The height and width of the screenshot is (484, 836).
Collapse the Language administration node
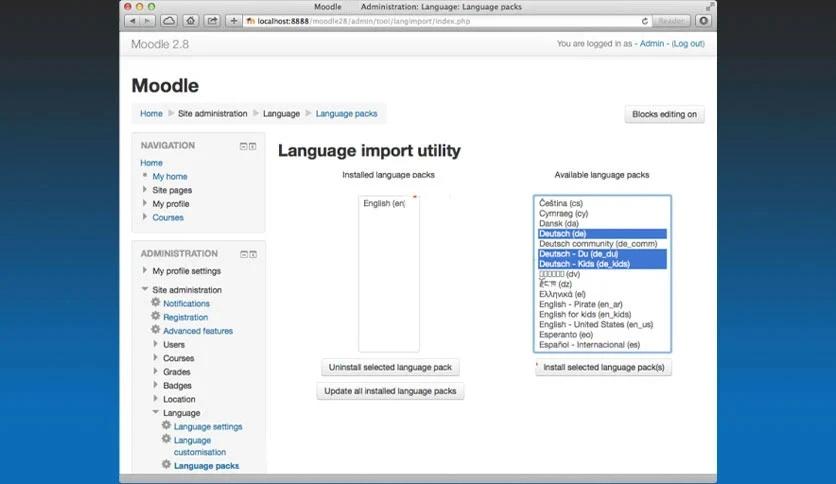click(x=155, y=412)
